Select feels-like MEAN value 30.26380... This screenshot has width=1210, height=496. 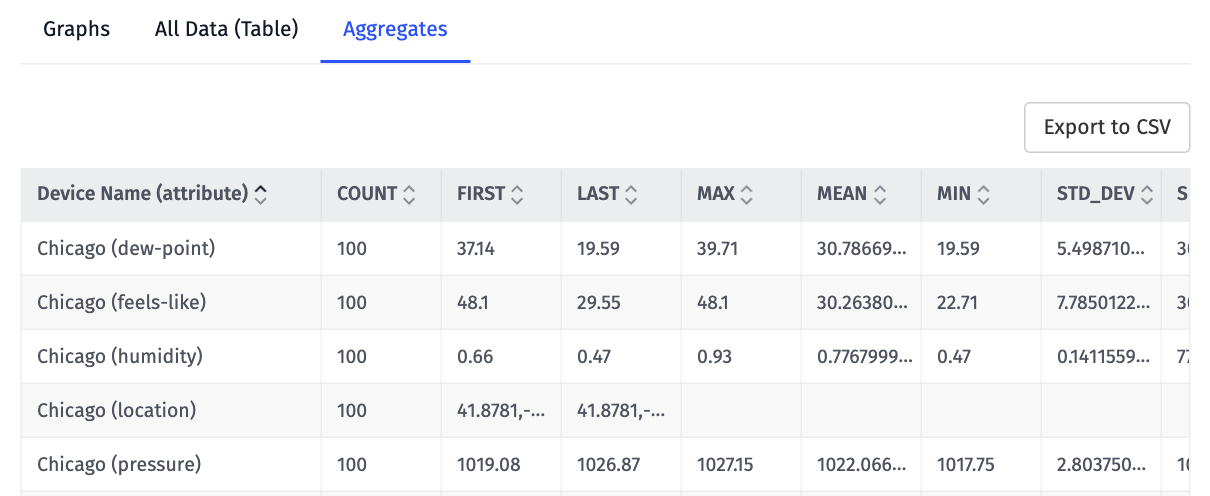[x=862, y=302]
